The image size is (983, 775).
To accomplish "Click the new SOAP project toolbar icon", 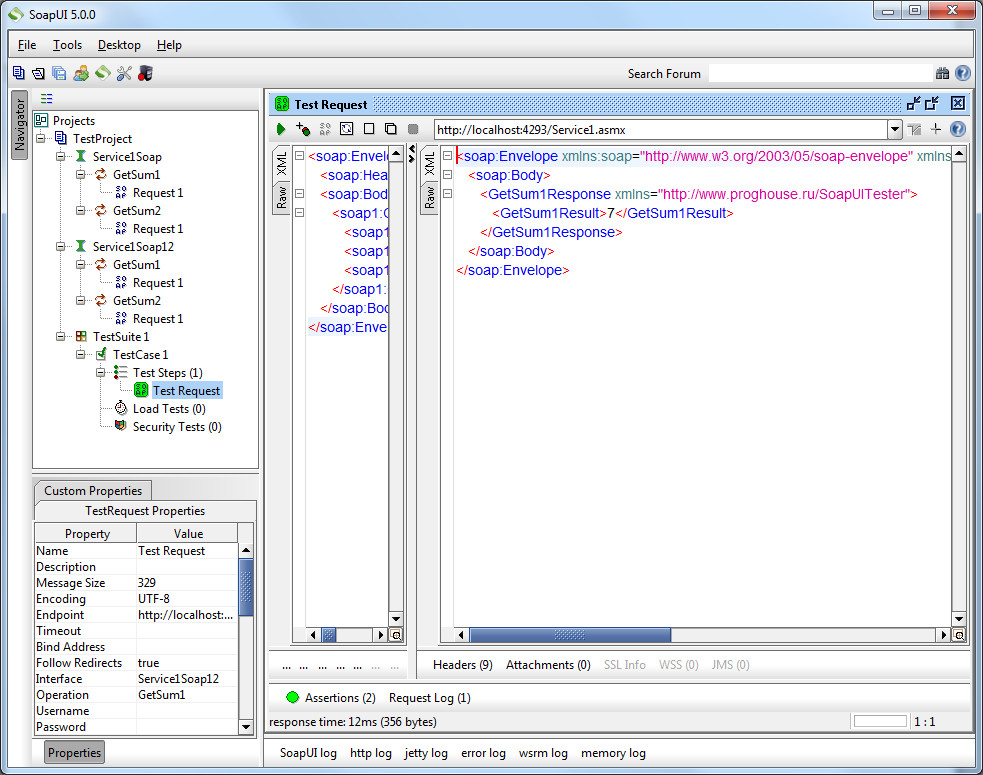I will click(x=19, y=73).
